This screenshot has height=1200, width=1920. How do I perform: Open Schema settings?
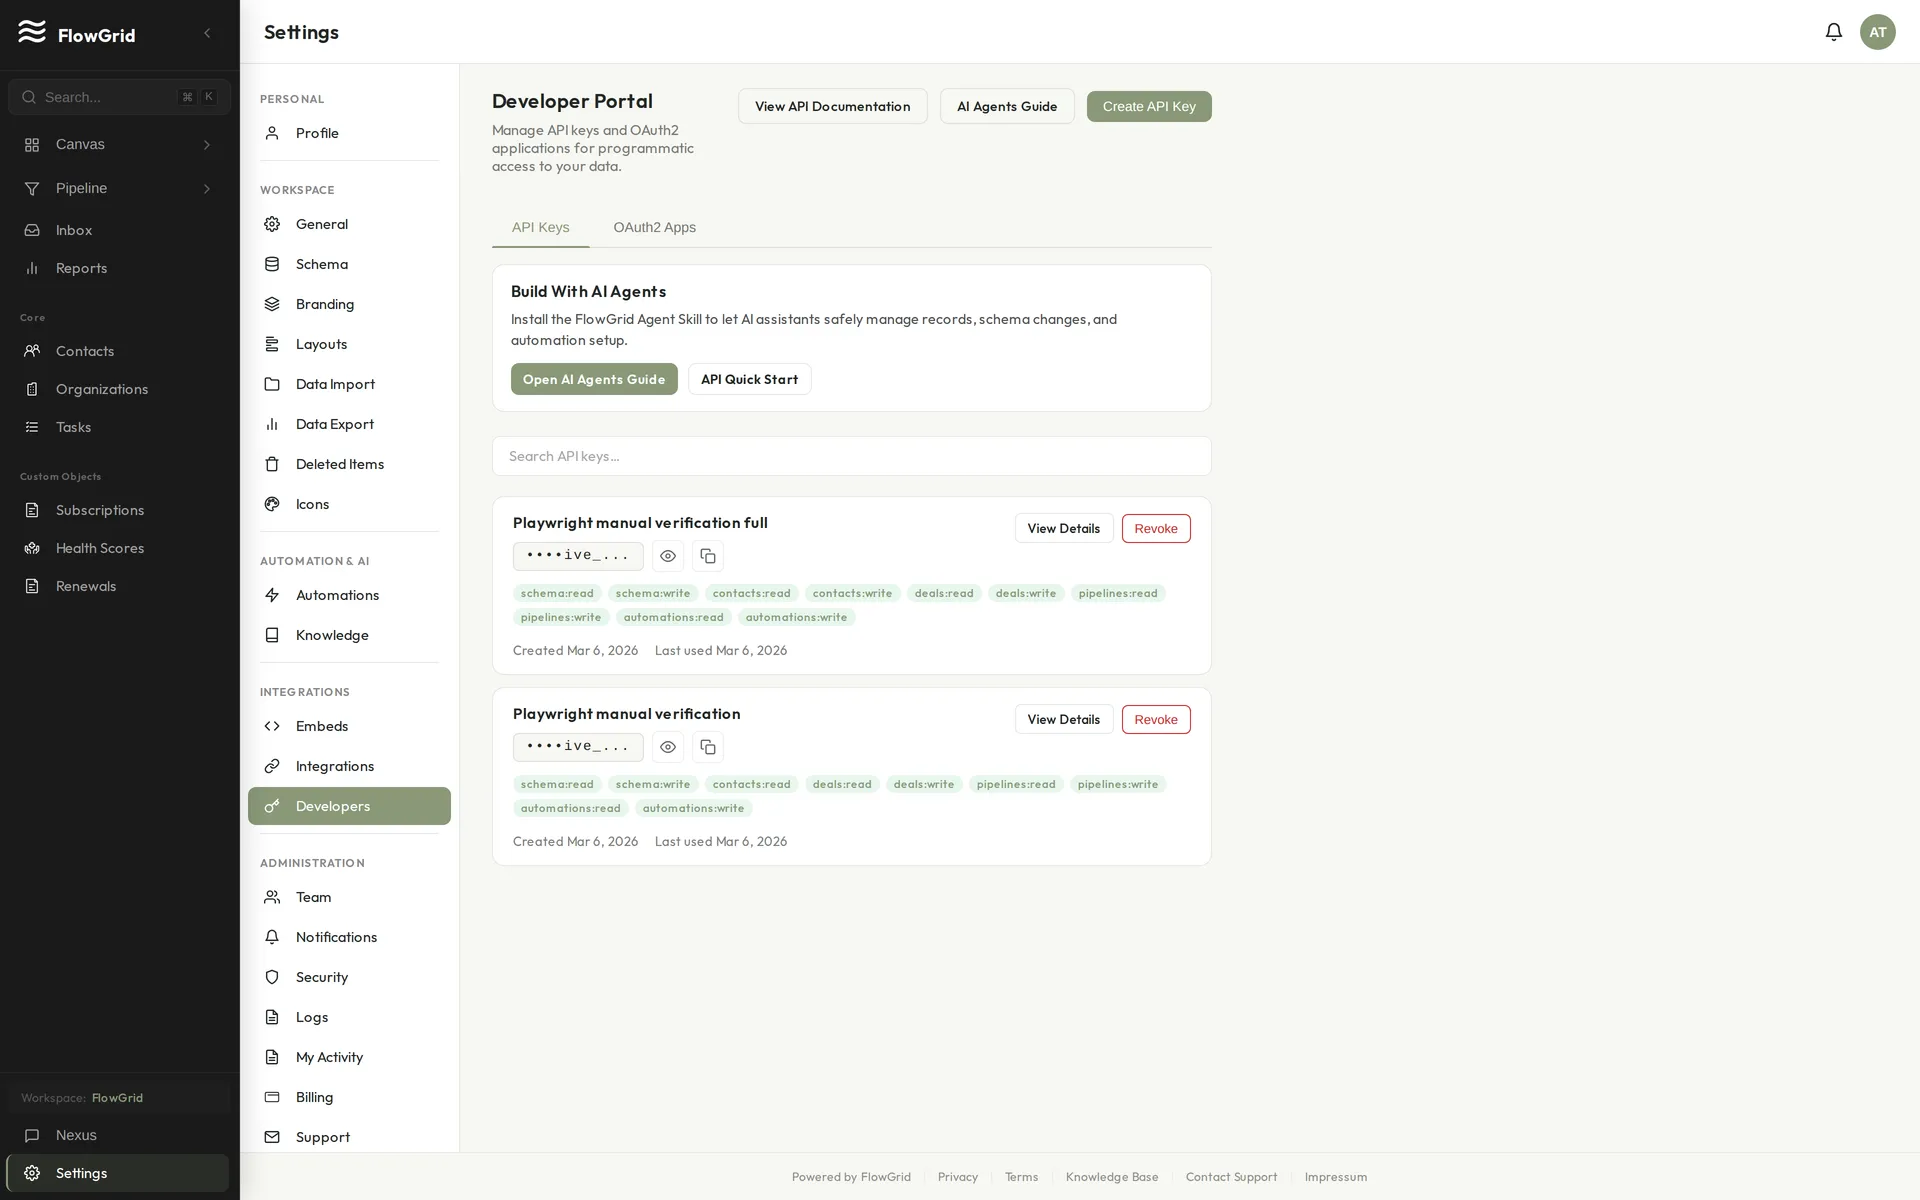tap(349, 264)
